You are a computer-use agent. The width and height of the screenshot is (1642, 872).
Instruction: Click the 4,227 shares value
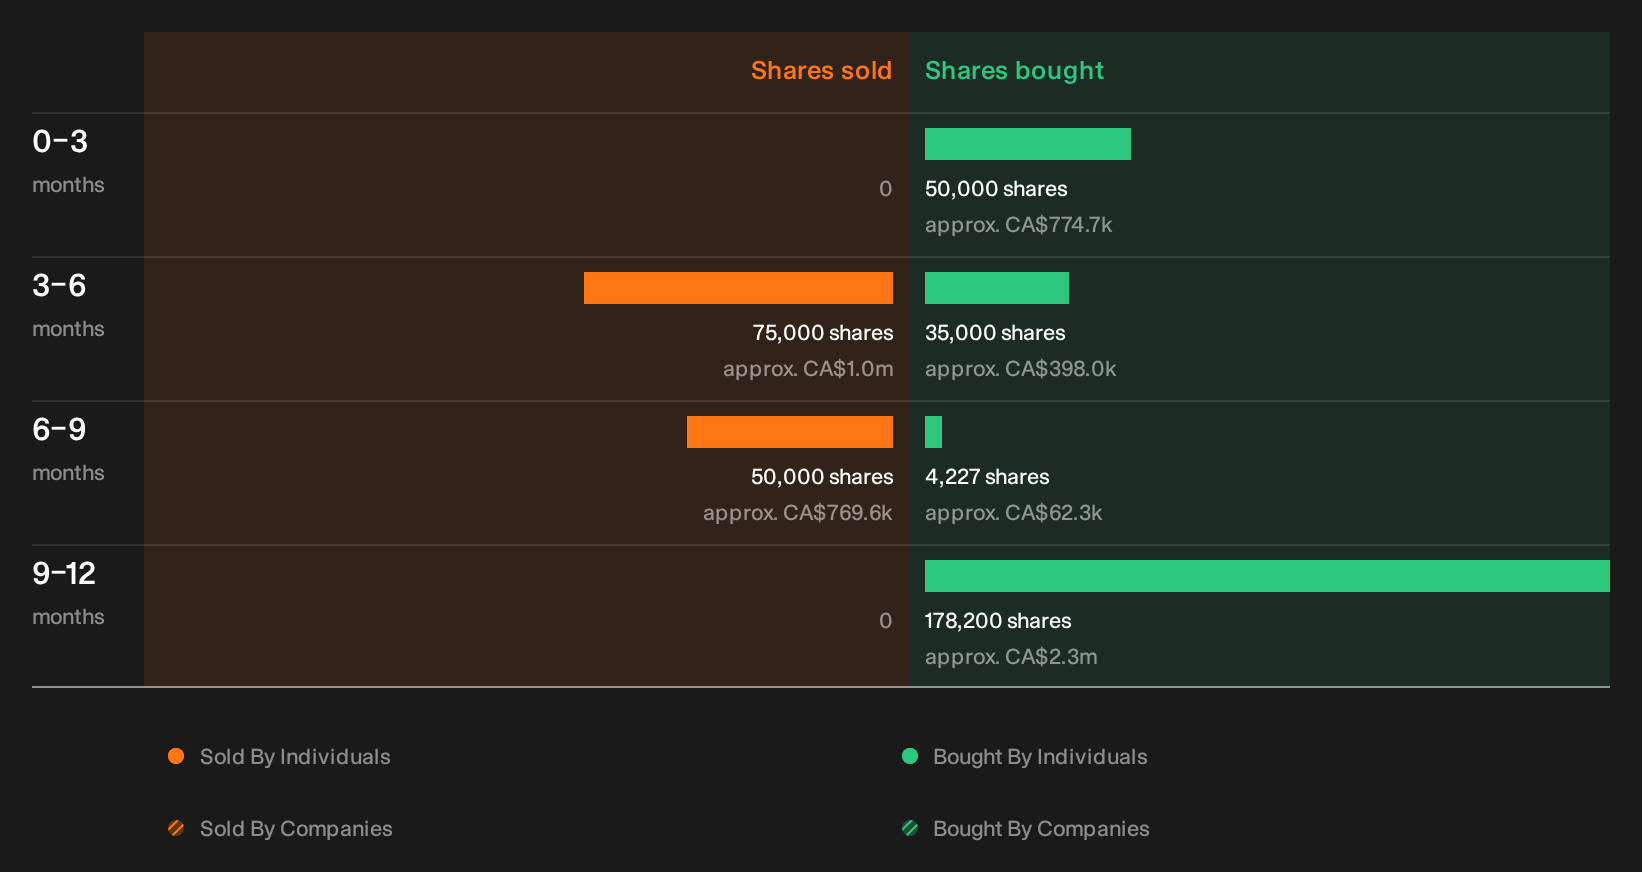pos(987,477)
